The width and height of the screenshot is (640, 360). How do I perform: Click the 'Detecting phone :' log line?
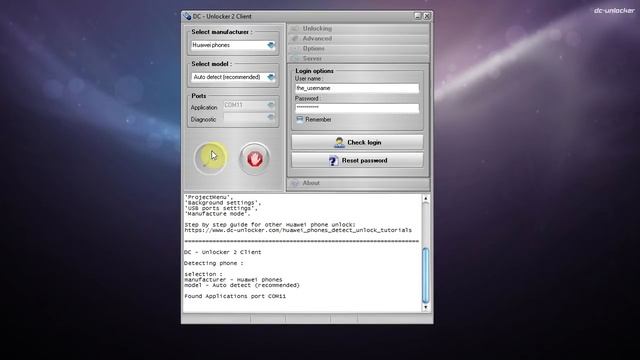(x=213, y=263)
